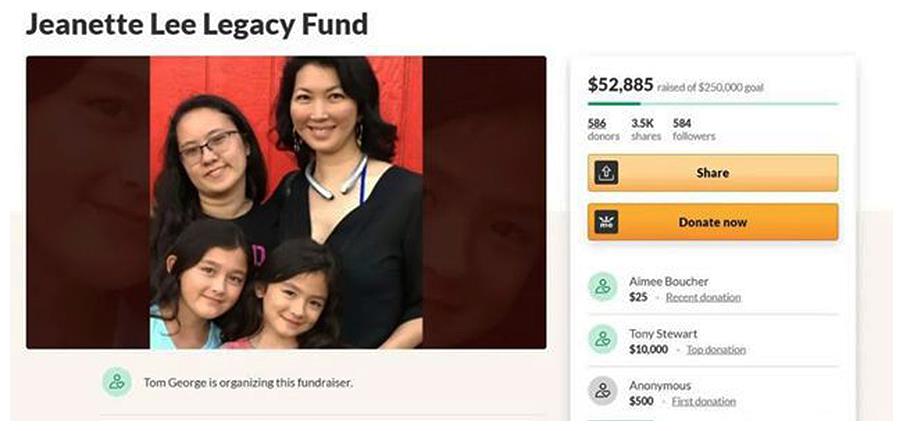
Task: Open the Top donation link
Action: pyautogui.click(x=716, y=350)
